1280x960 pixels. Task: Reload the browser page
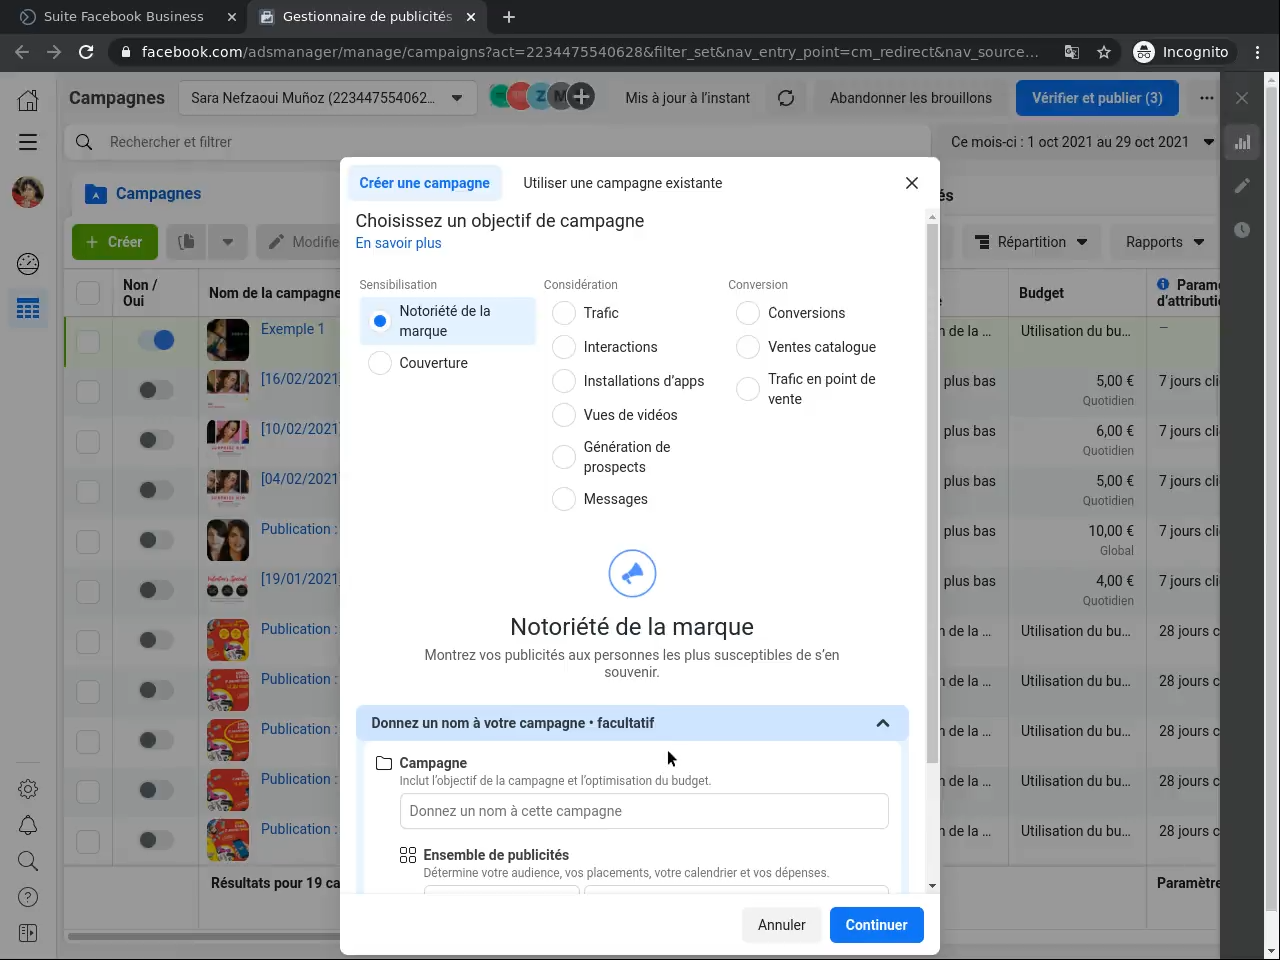click(86, 52)
